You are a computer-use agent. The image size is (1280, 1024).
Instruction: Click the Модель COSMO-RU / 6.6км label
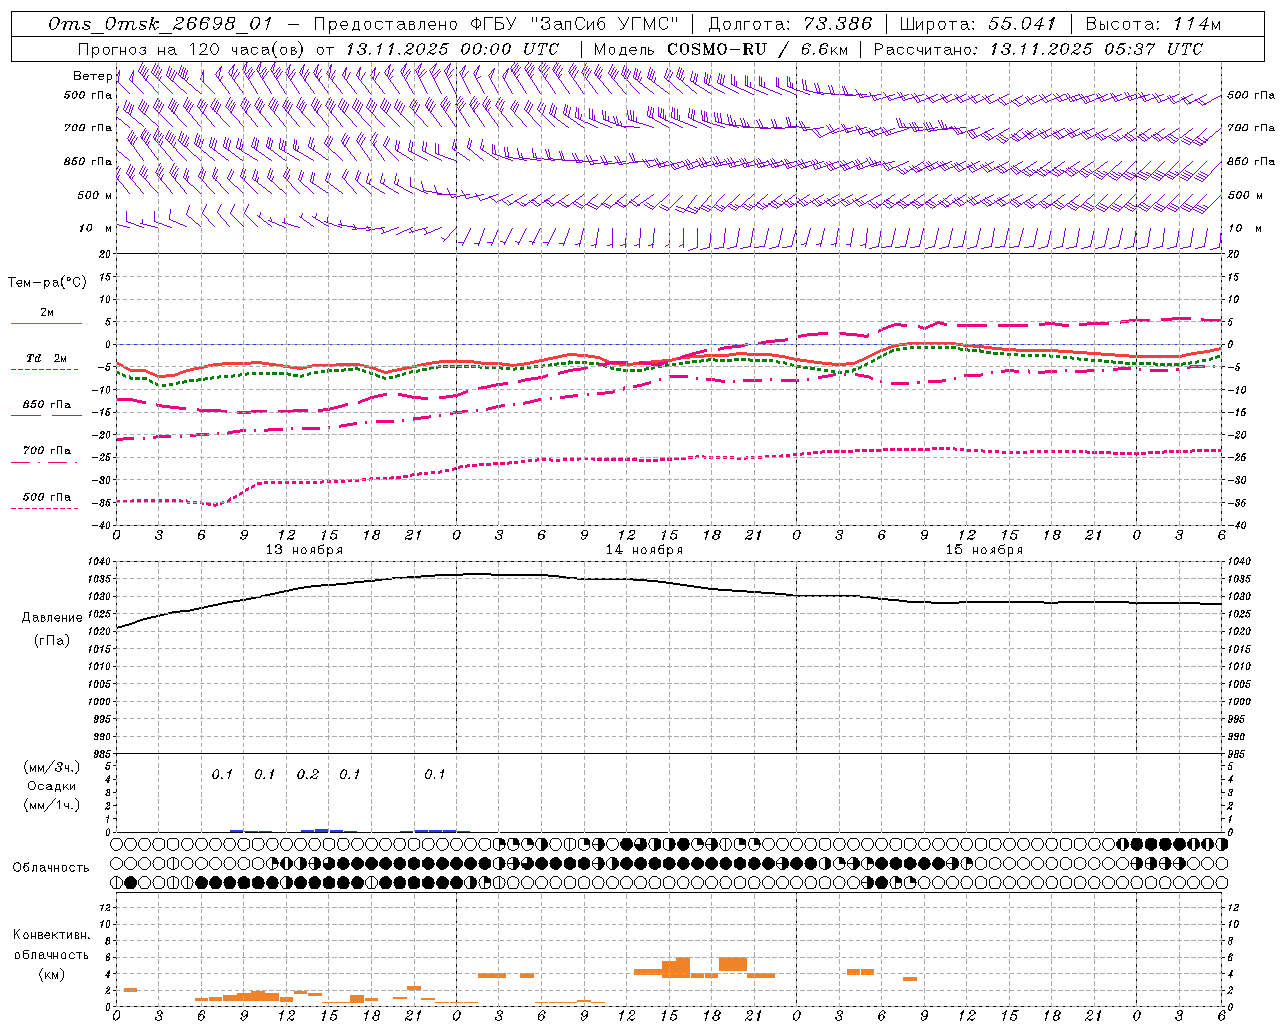[x=721, y=49]
